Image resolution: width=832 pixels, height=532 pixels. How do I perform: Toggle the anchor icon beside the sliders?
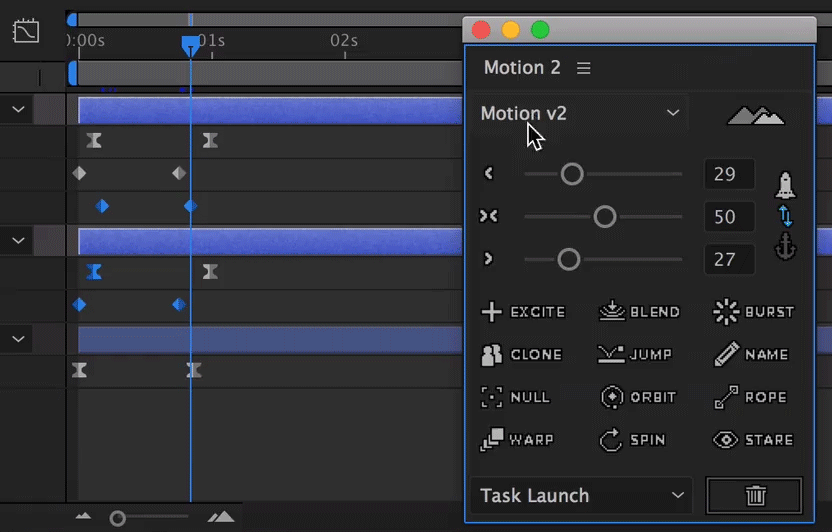(785, 248)
